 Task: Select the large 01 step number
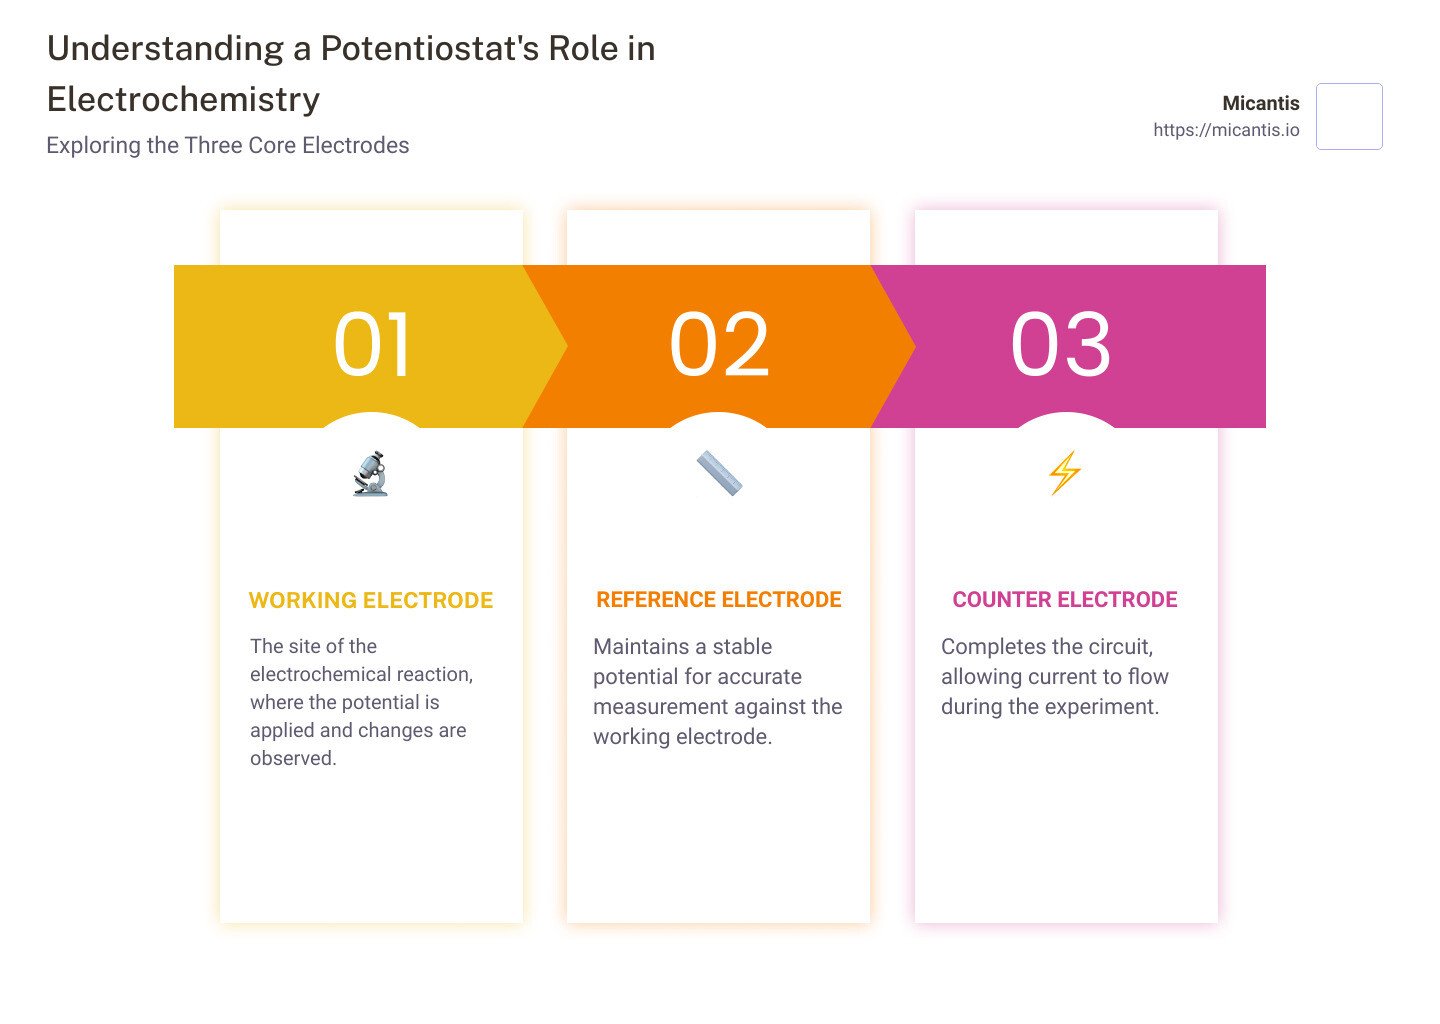click(x=372, y=345)
